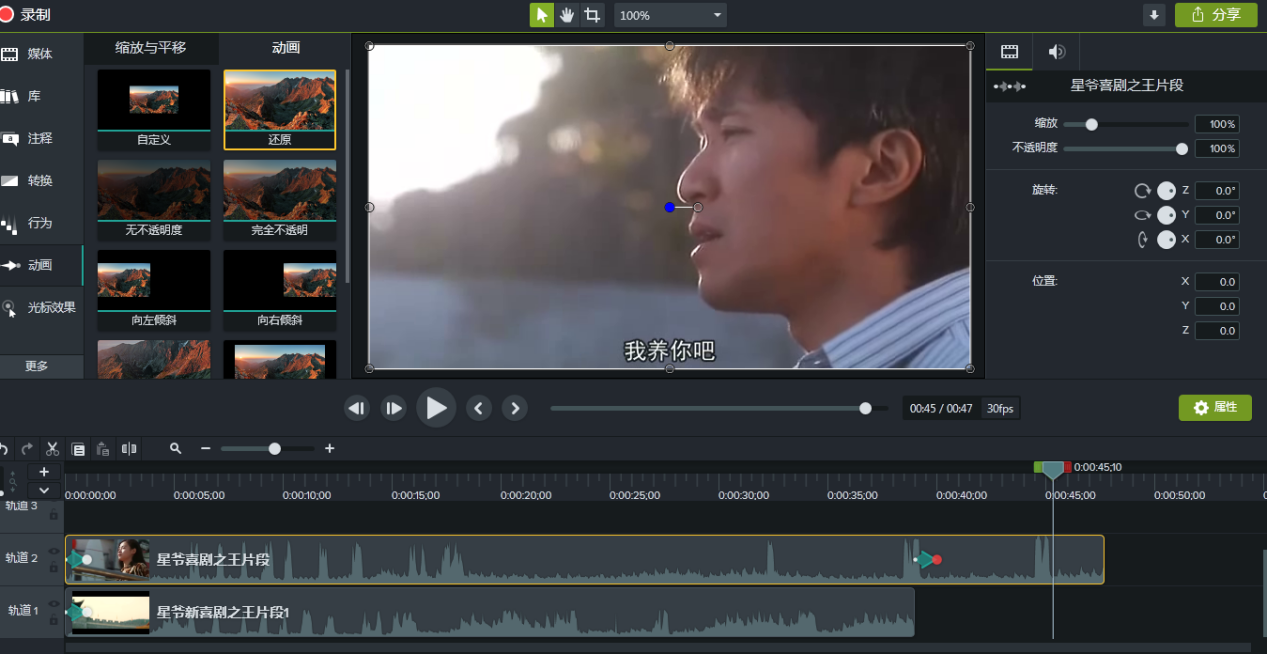
Task: Click the green 分享 share button
Action: pyautogui.click(x=1216, y=15)
